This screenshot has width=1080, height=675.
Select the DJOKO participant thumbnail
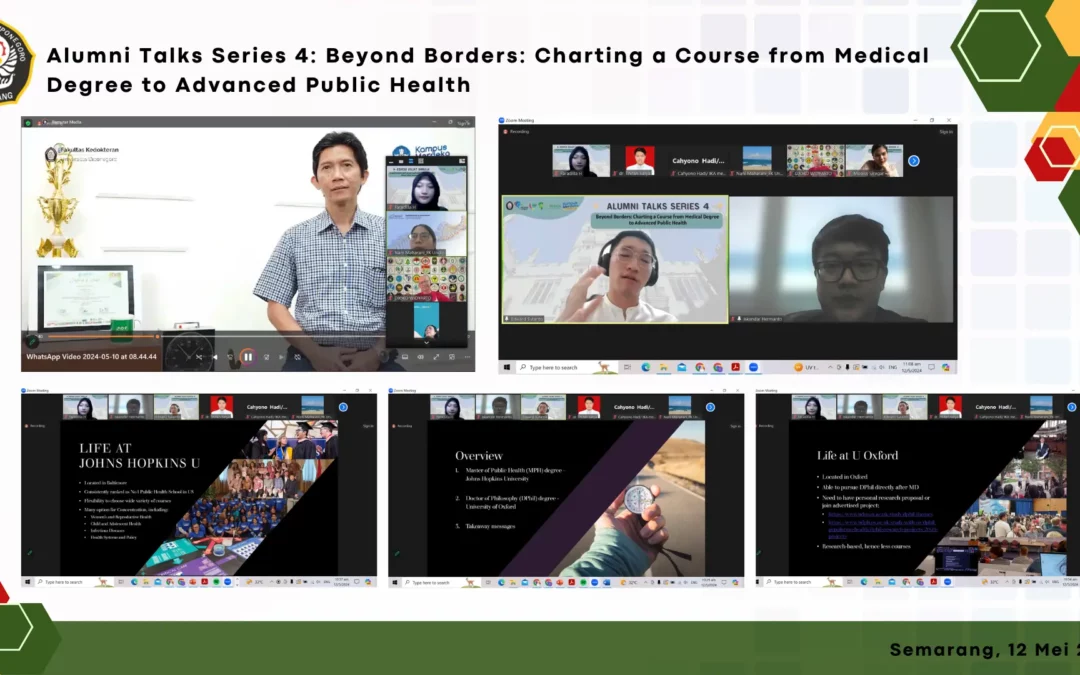click(815, 160)
